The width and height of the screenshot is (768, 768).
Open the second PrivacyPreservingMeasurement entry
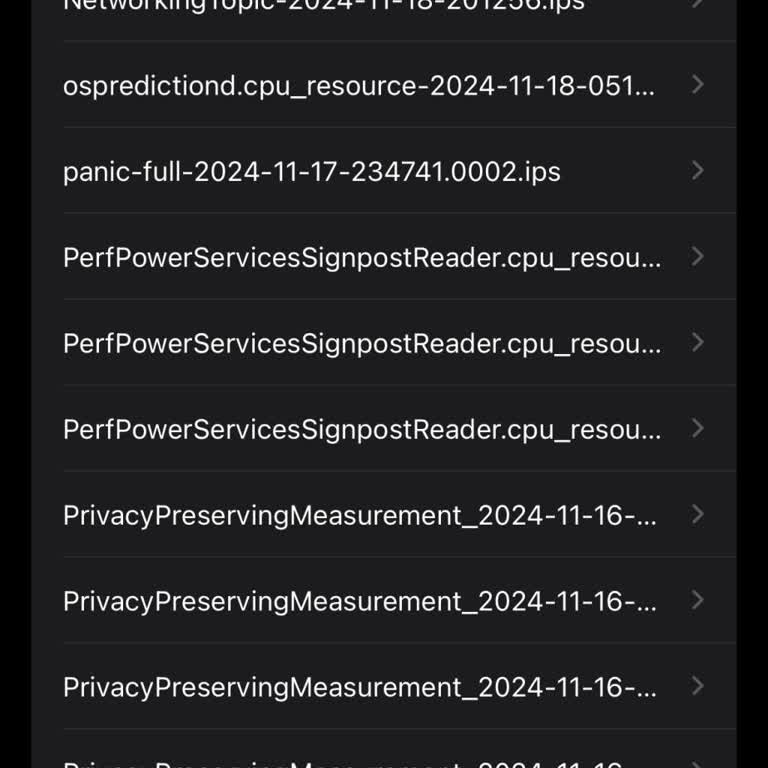click(x=360, y=602)
